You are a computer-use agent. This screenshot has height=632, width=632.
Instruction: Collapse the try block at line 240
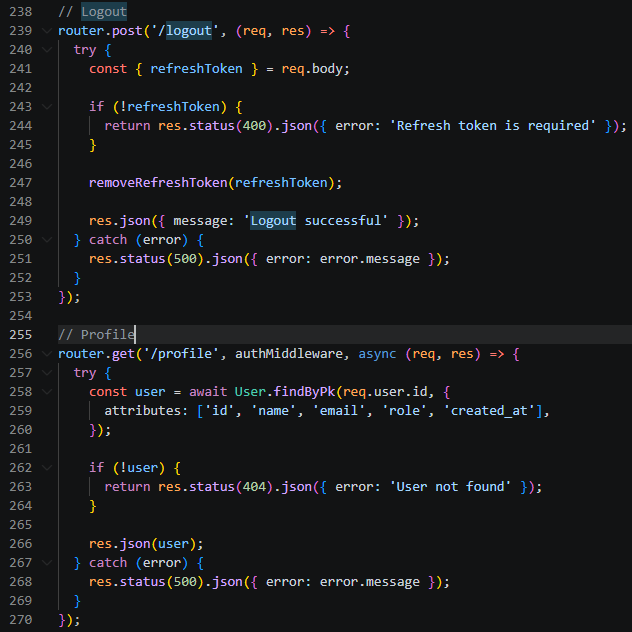tap(47, 50)
